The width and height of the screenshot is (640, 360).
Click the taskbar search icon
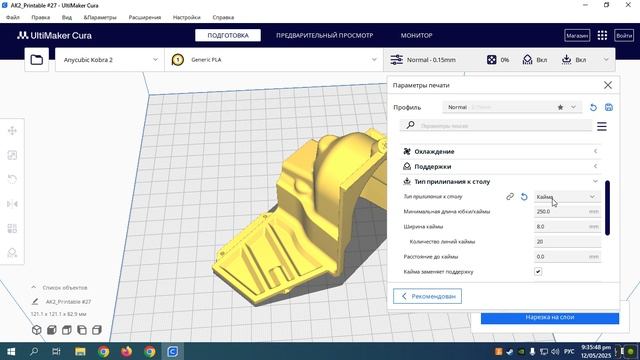coord(34,351)
